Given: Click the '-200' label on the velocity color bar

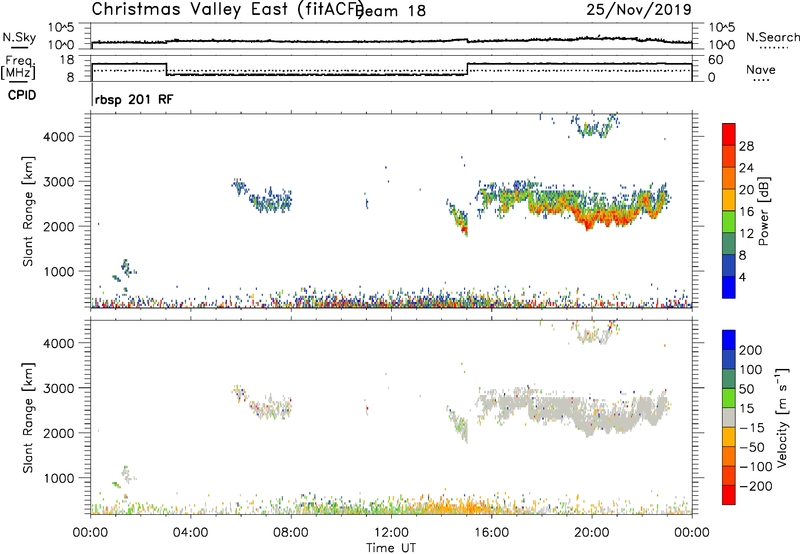Looking at the screenshot, I should (x=755, y=486).
